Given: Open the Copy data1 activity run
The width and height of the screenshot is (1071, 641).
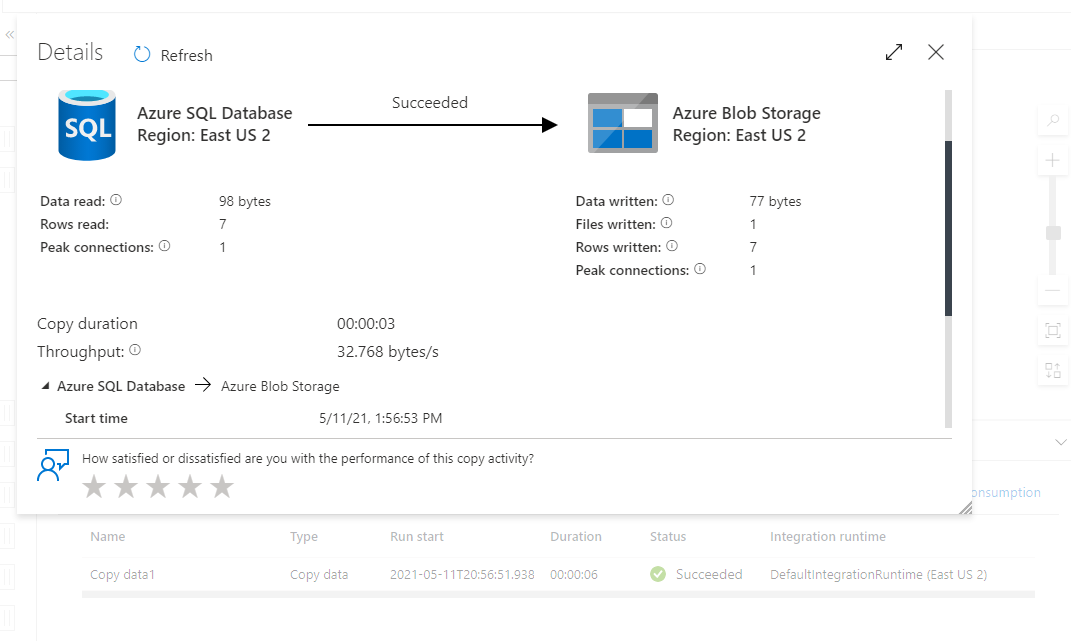Looking at the screenshot, I should point(120,574).
